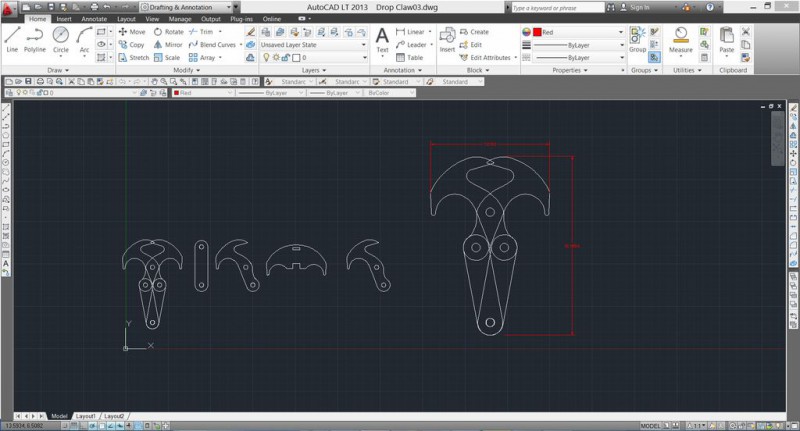The image size is (800, 431).
Task: Expand the Layers panel
Action: (x=313, y=70)
